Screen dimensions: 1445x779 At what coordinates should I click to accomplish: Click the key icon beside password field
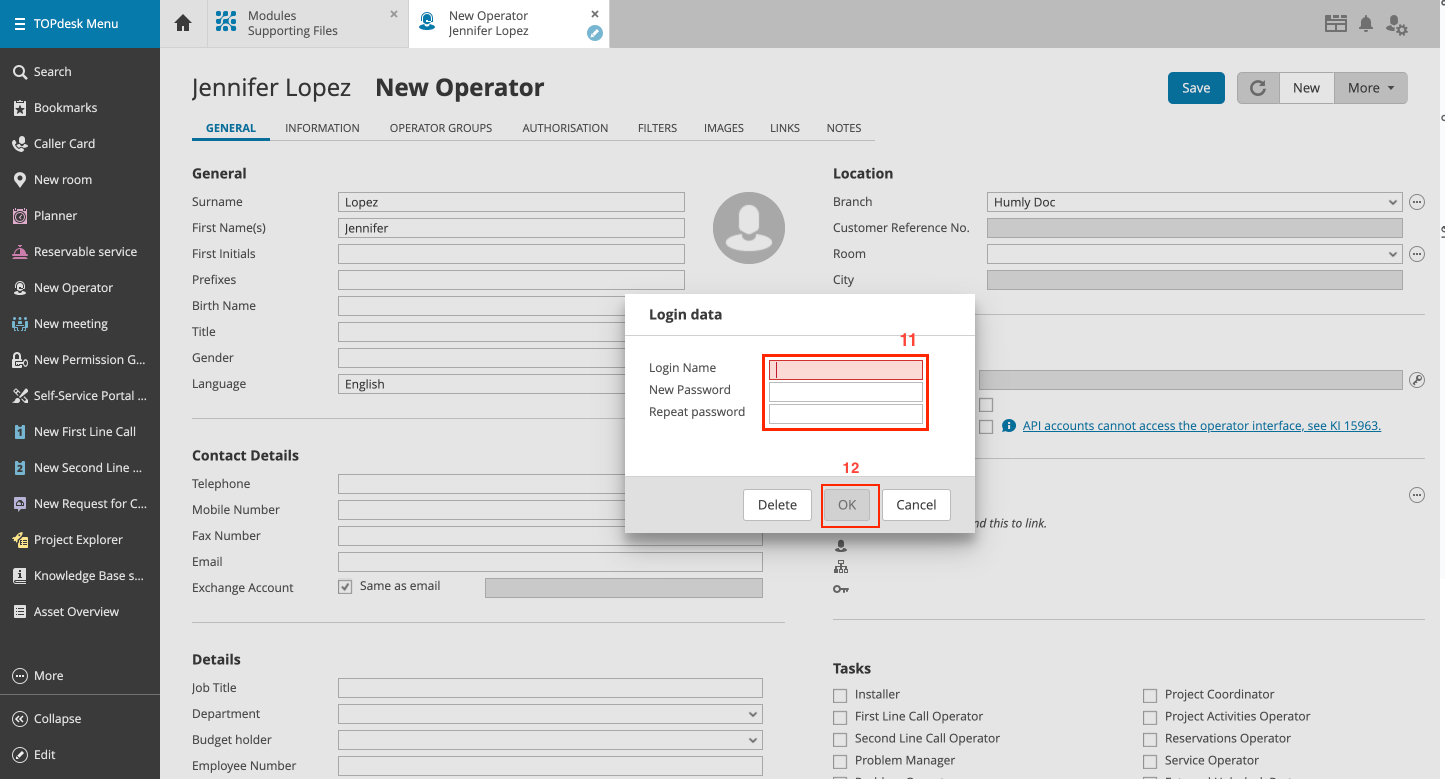pos(1416,380)
